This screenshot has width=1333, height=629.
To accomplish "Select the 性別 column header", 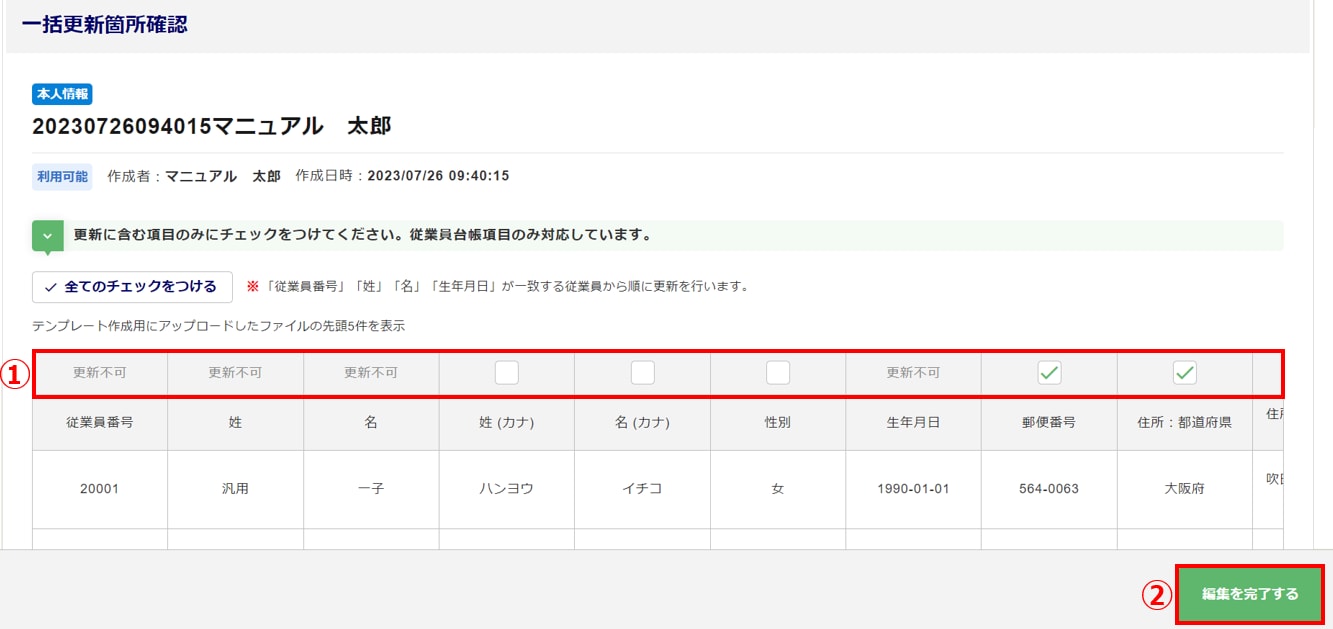I will pyautogui.click(x=778, y=423).
